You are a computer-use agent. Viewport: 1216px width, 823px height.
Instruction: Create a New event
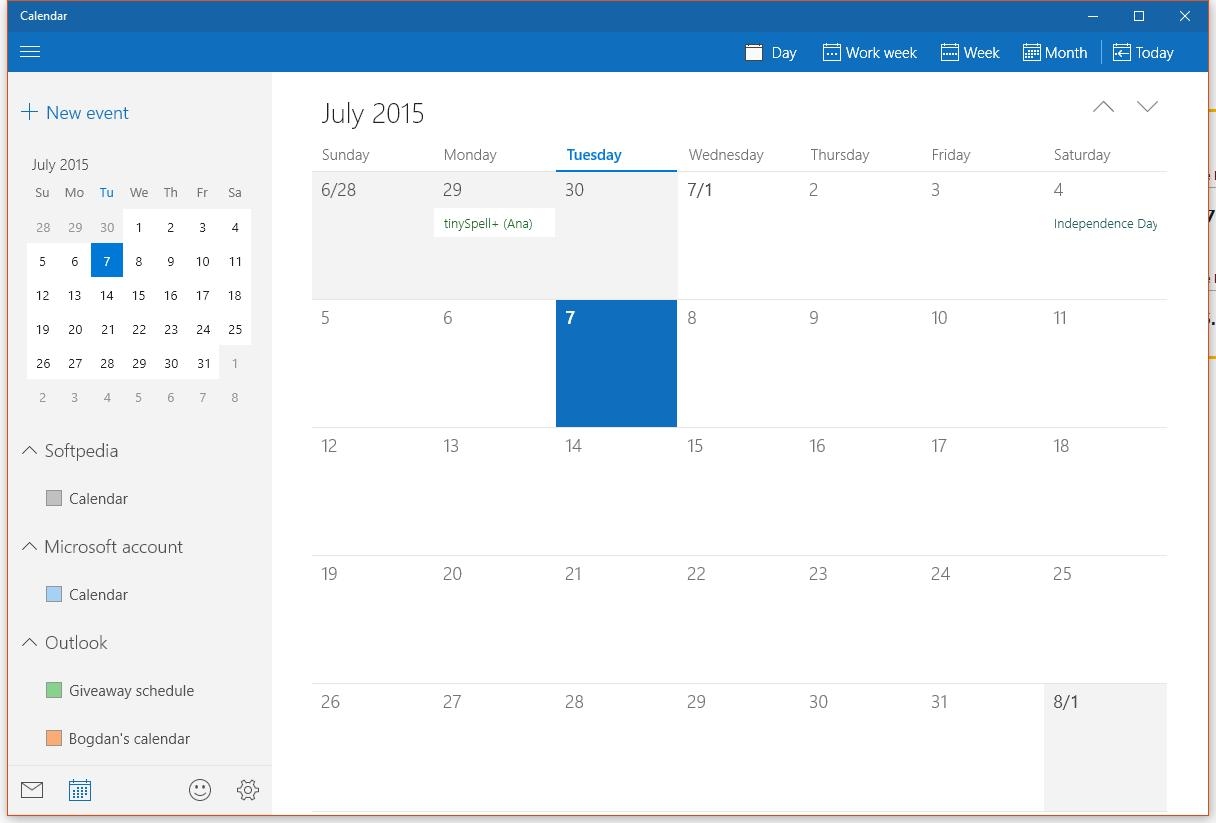[75, 112]
